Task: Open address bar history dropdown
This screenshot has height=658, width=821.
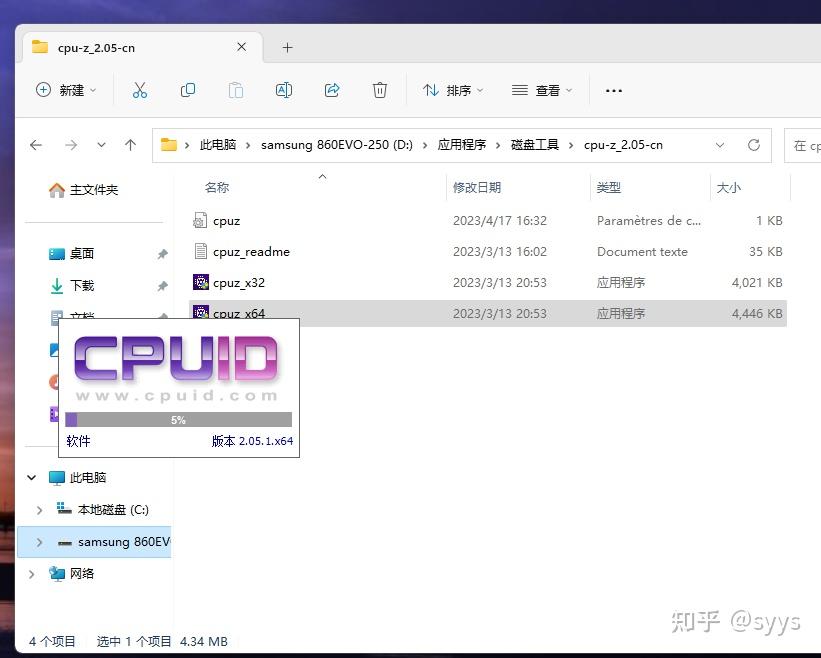Action: (x=720, y=145)
